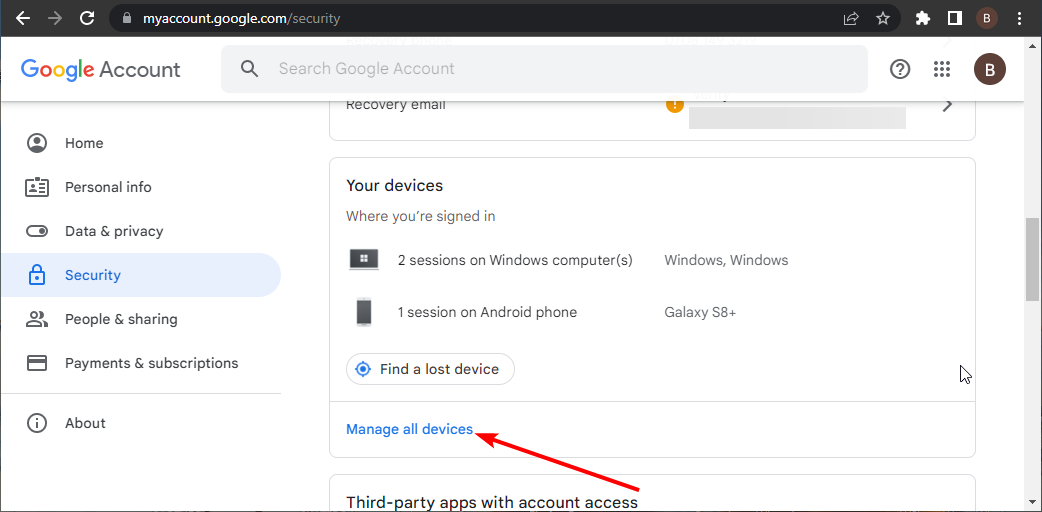Open the Home menu item
This screenshot has width=1042, height=512.
coord(84,143)
